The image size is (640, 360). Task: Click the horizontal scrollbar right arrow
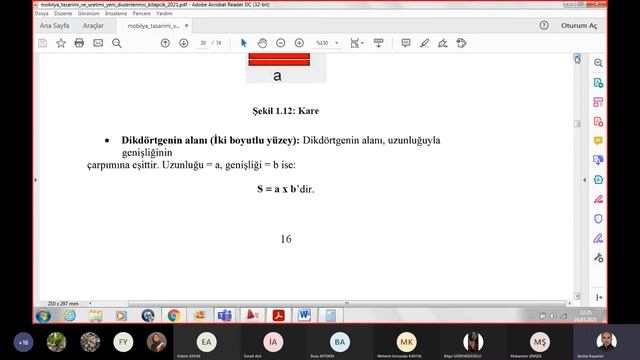pyautogui.click(x=569, y=303)
